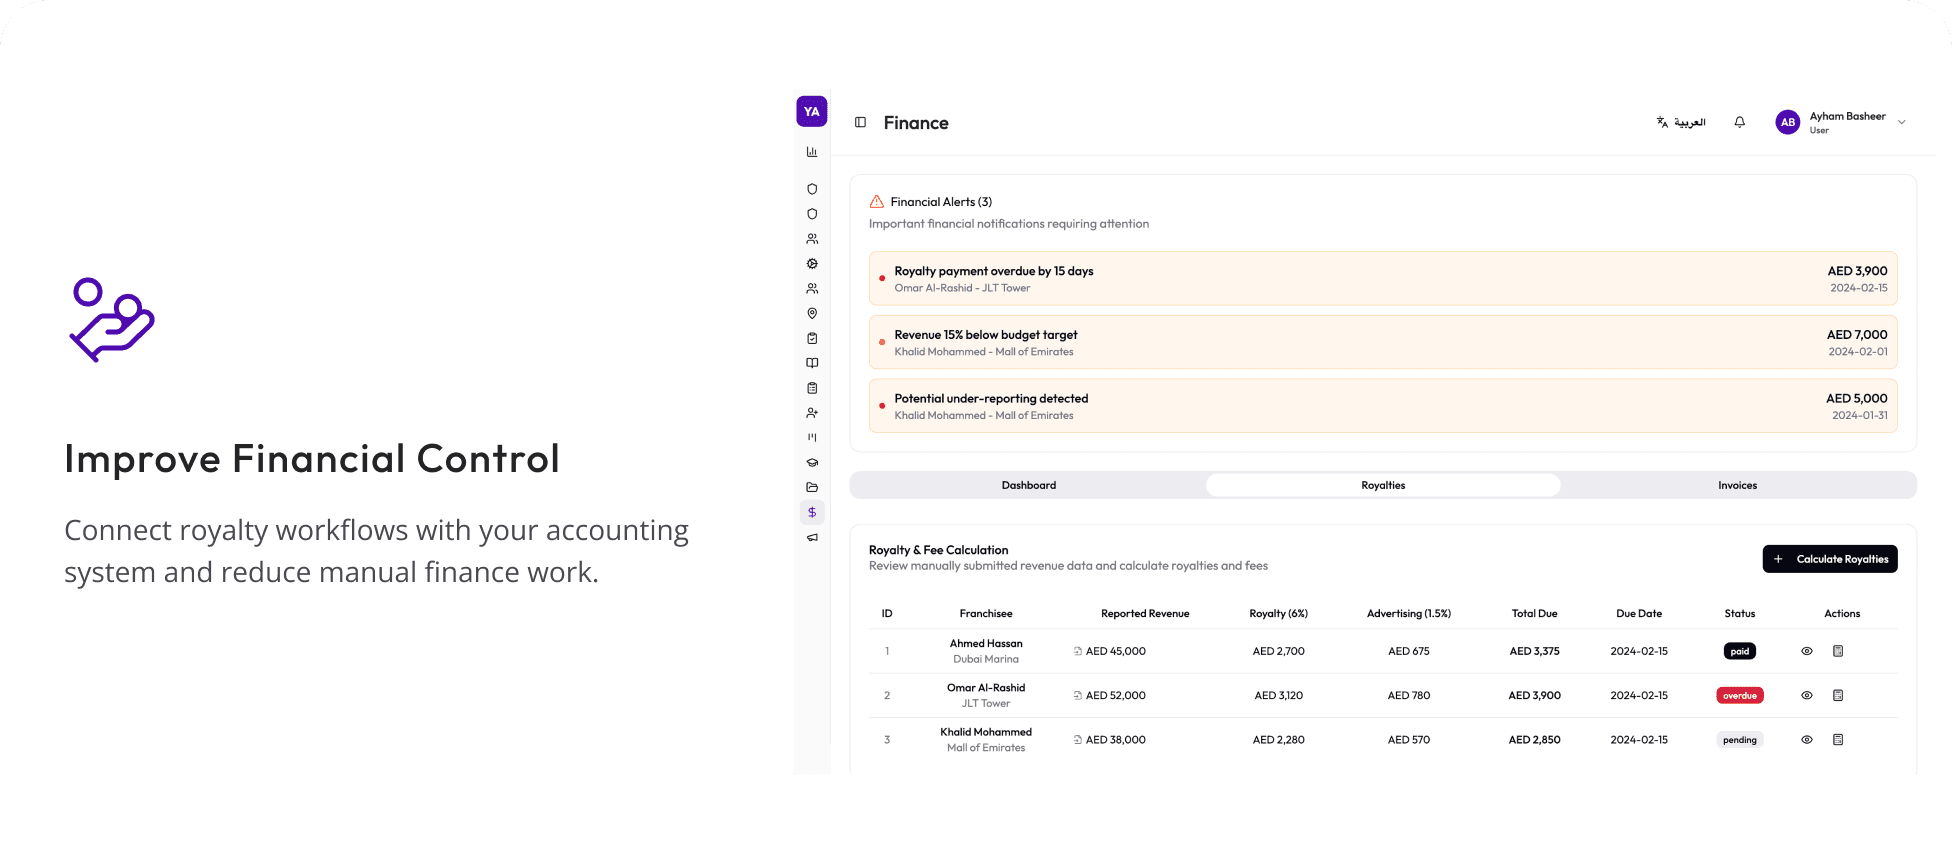1952x864 pixels.
Task: Click the Status column header
Action: point(1740,614)
